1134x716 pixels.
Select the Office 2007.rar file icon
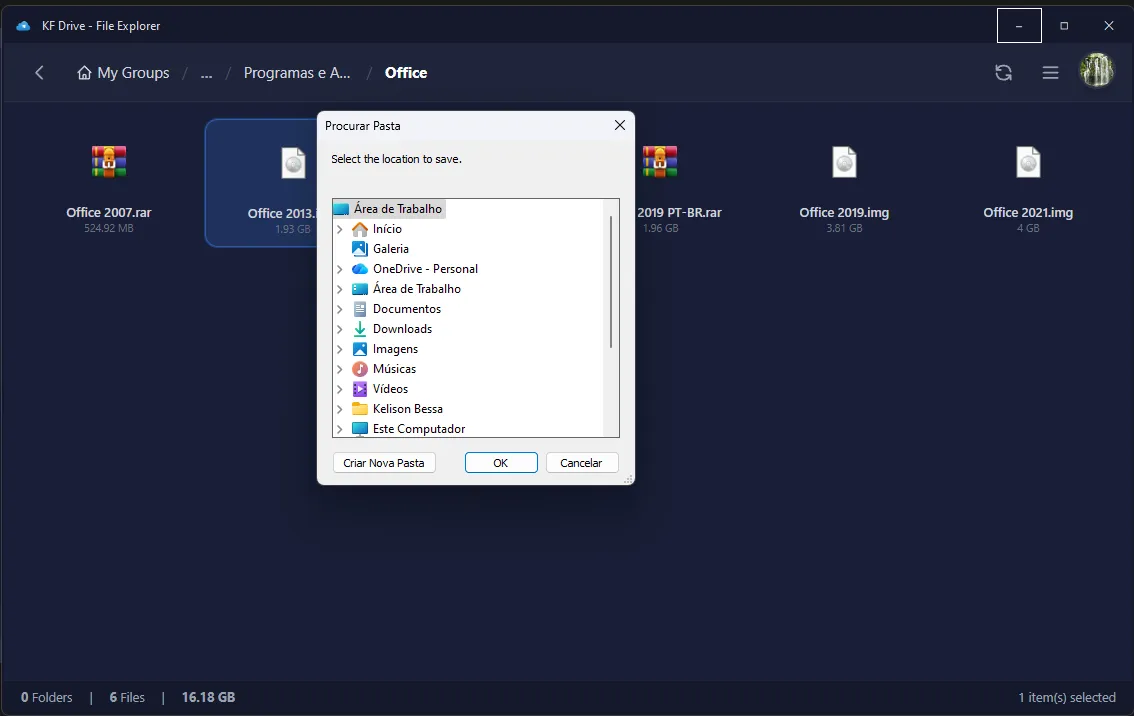pyautogui.click(x=109, y=162)
